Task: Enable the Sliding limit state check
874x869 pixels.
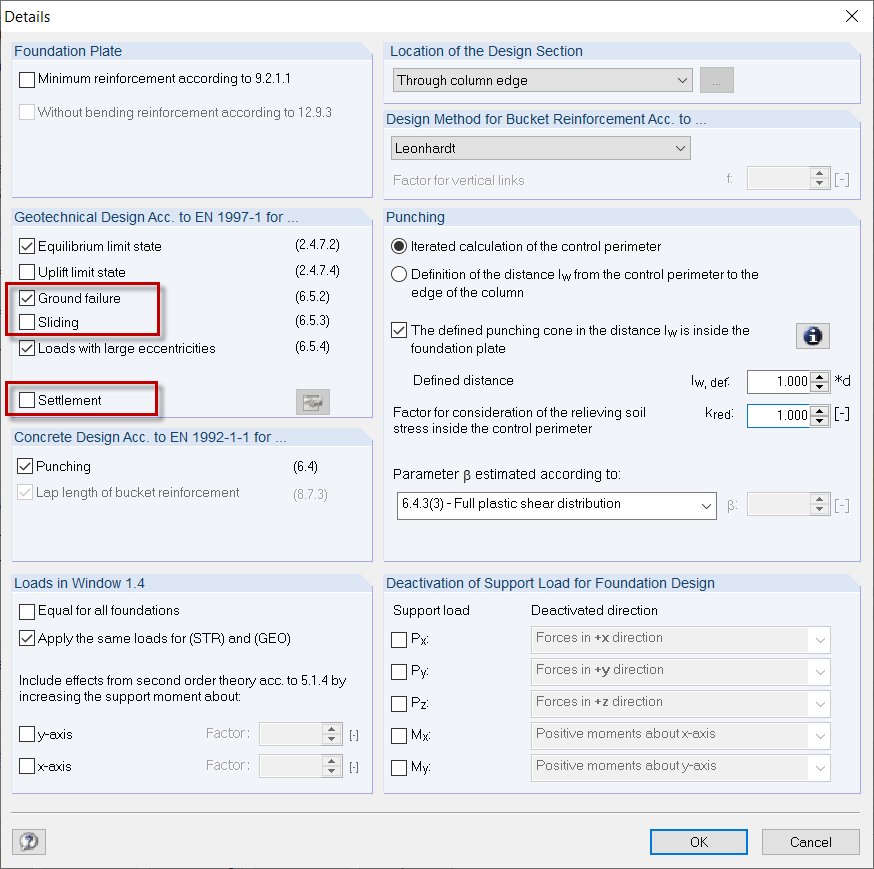Action: pos(25,323)
